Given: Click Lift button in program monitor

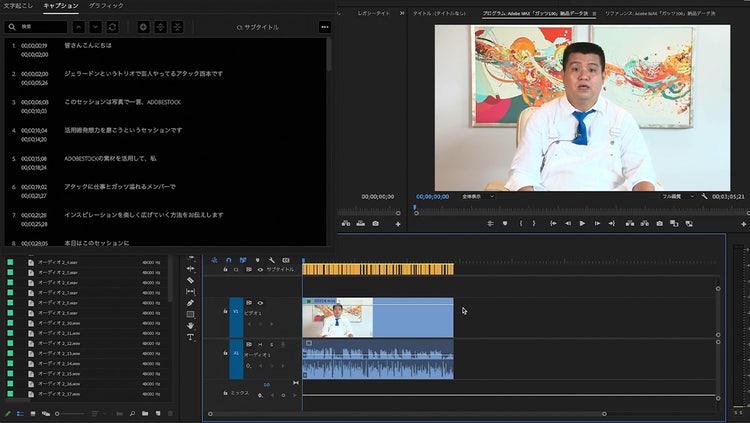Looking at the screenshot, I should (630, 223).
